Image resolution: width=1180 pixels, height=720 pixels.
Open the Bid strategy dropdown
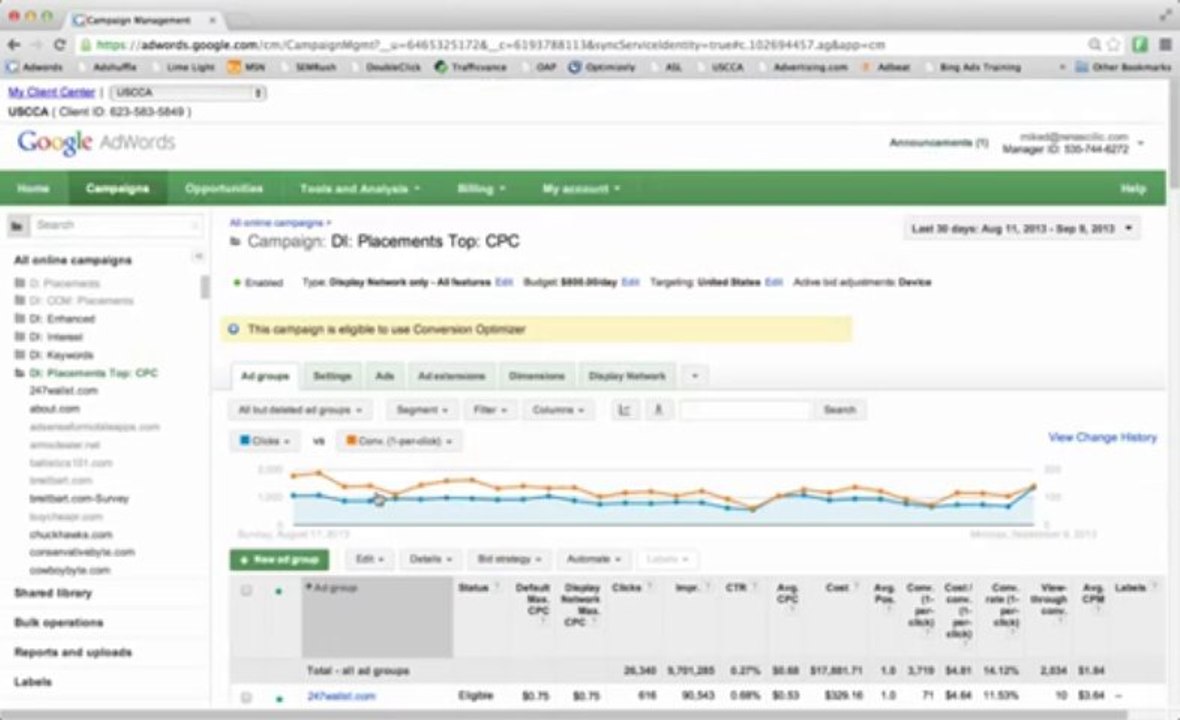pos(509,559)
